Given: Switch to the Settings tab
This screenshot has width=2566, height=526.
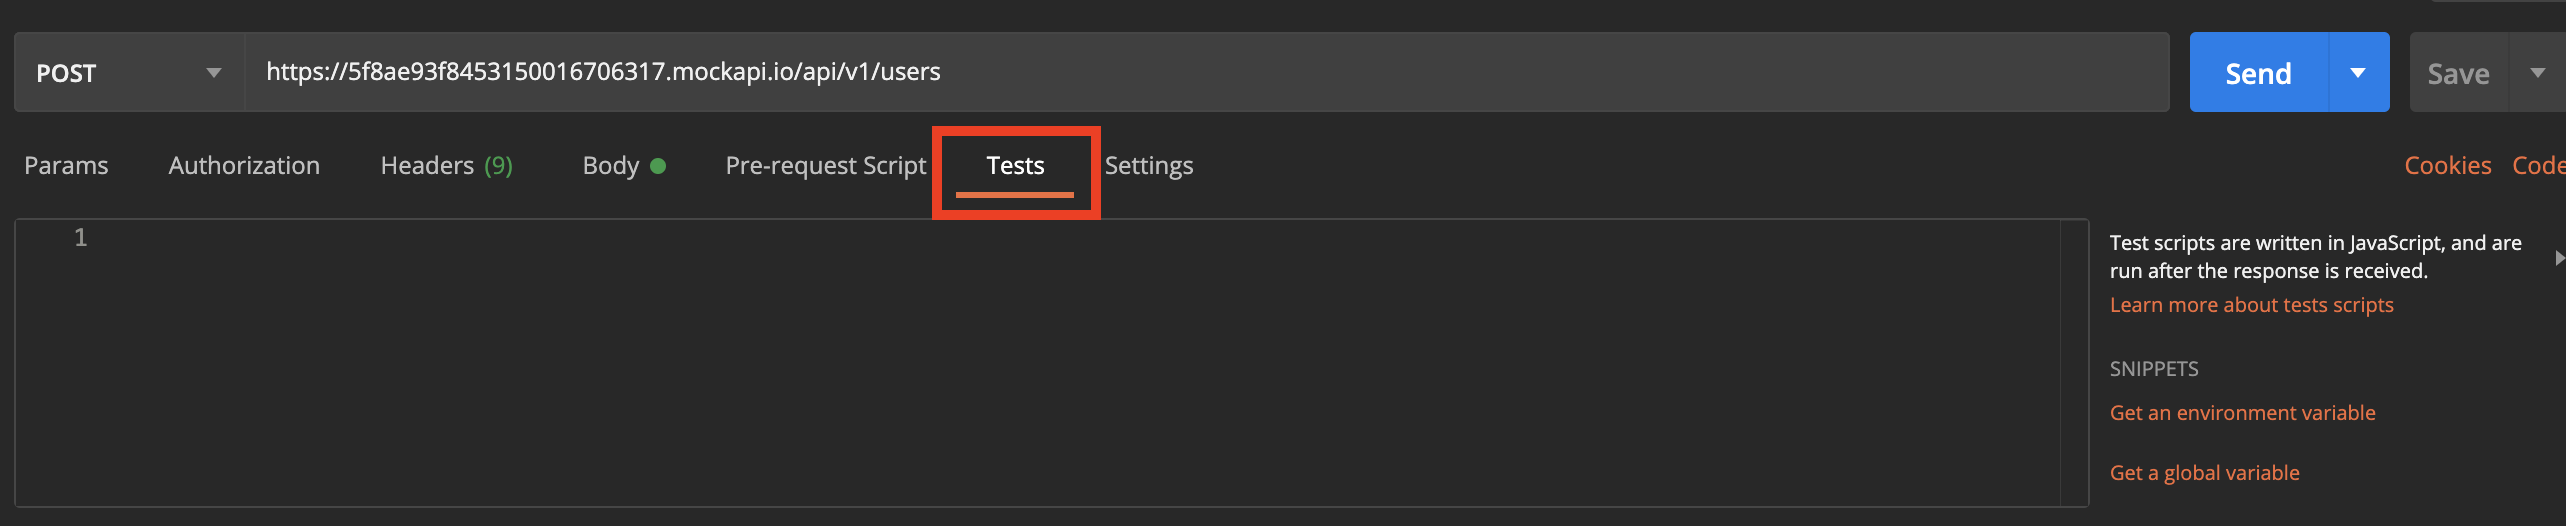Looking at the screenshot, I should pyautogui.click(x=1149, y=166).
